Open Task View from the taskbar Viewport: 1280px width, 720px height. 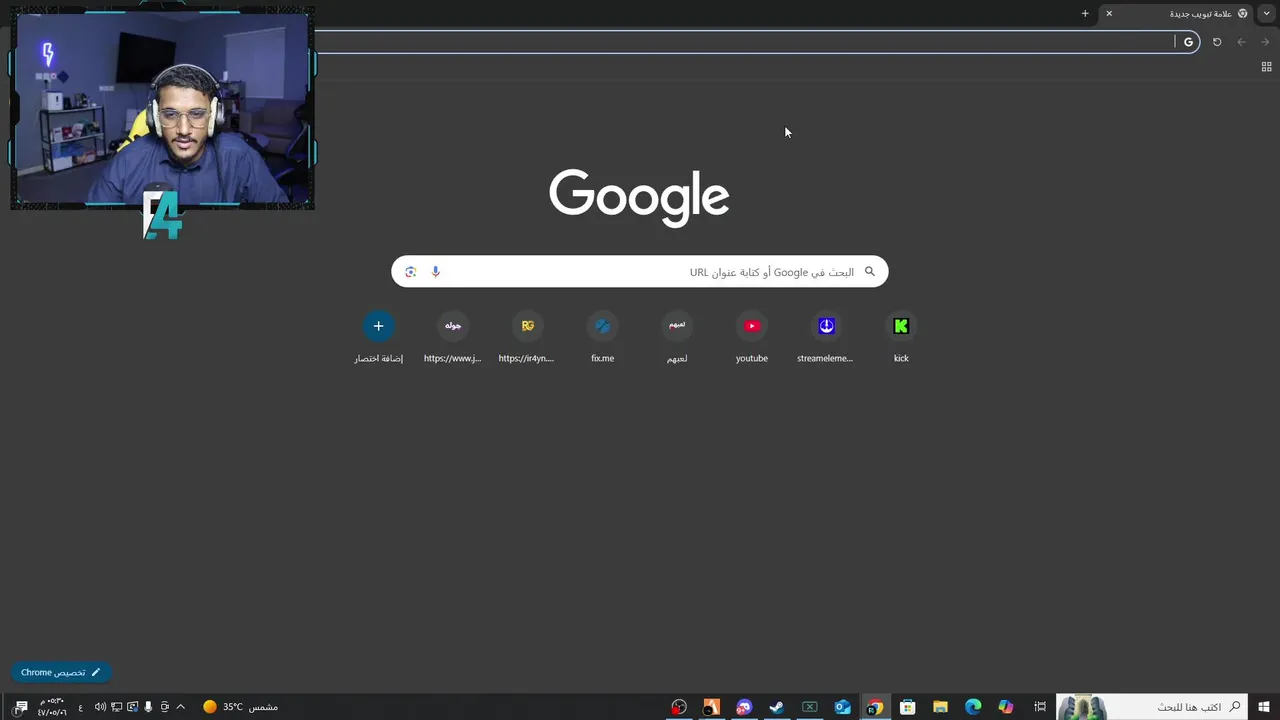point(1040,707)
